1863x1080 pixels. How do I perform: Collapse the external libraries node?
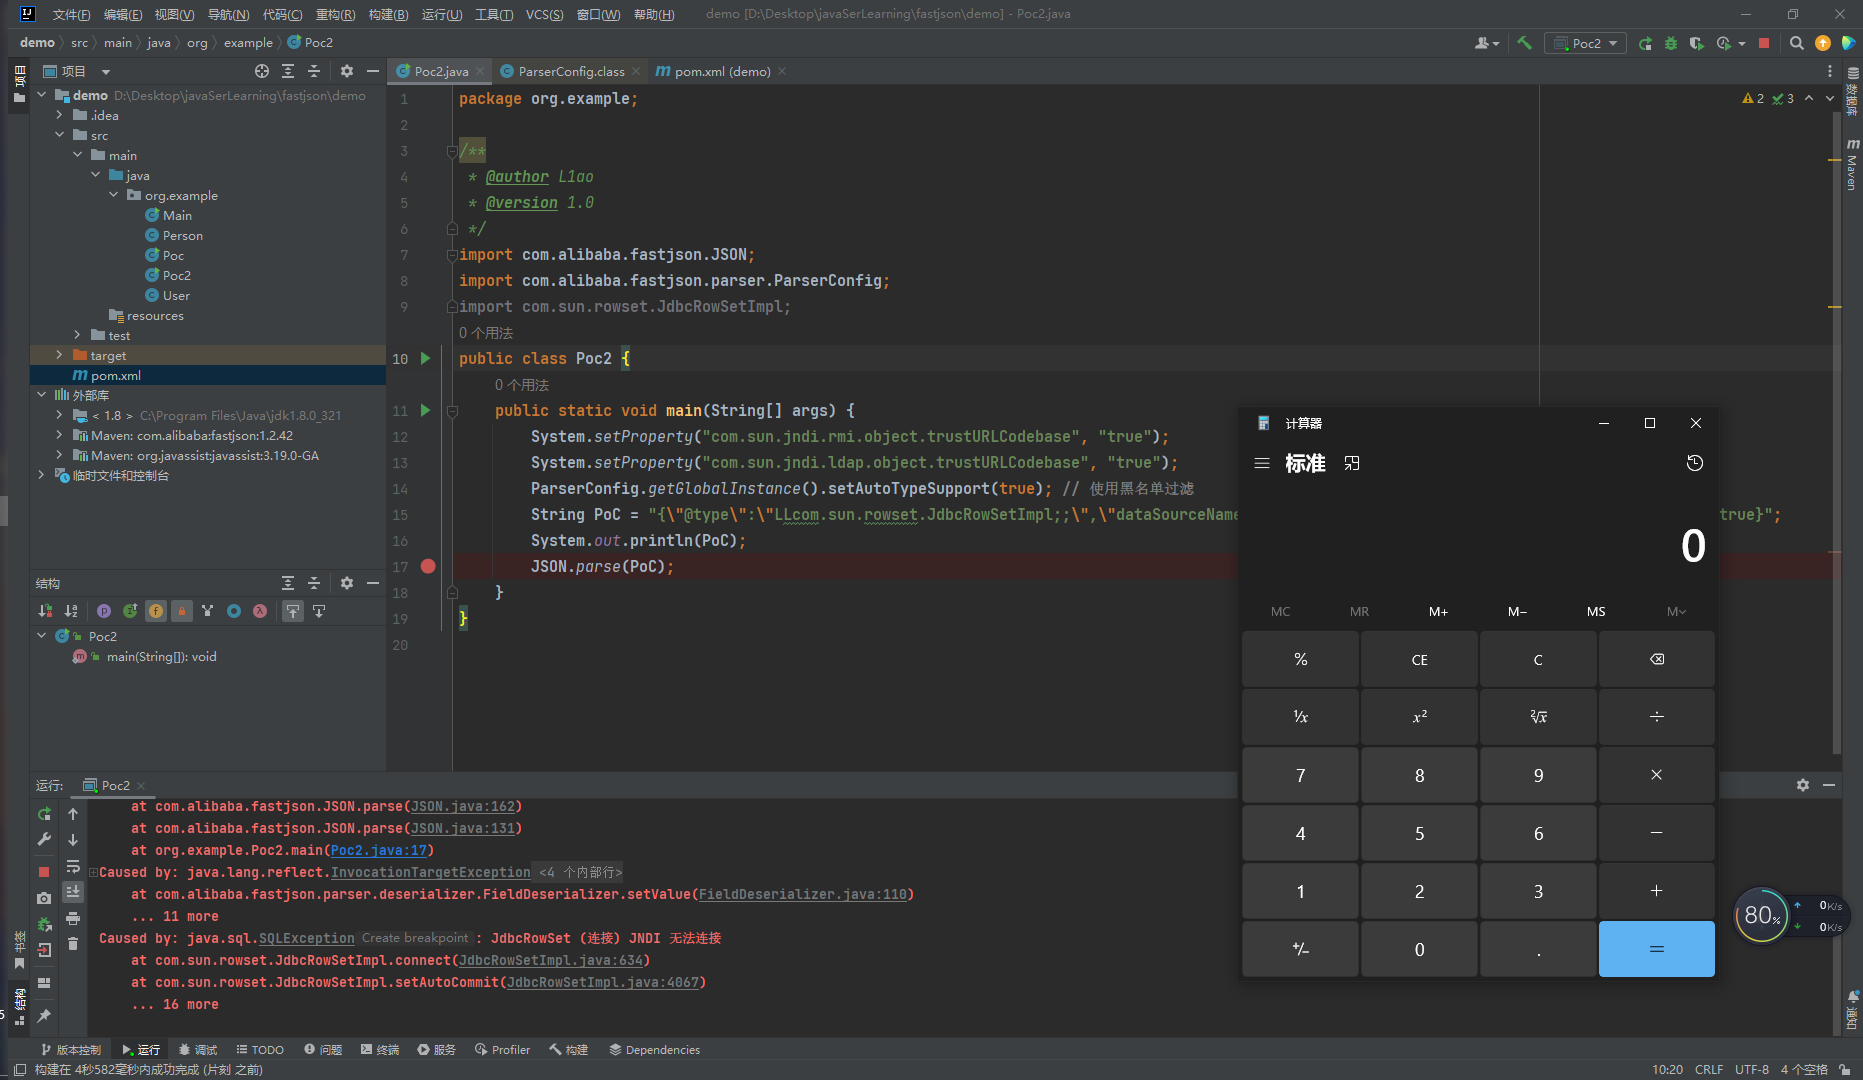tap(41, 395)
